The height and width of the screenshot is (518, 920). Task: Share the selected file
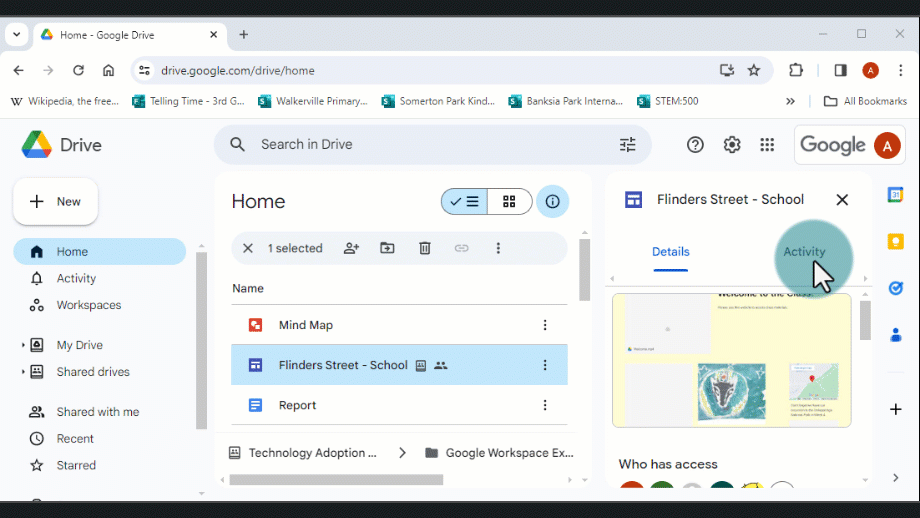click(x=351, y=248)
